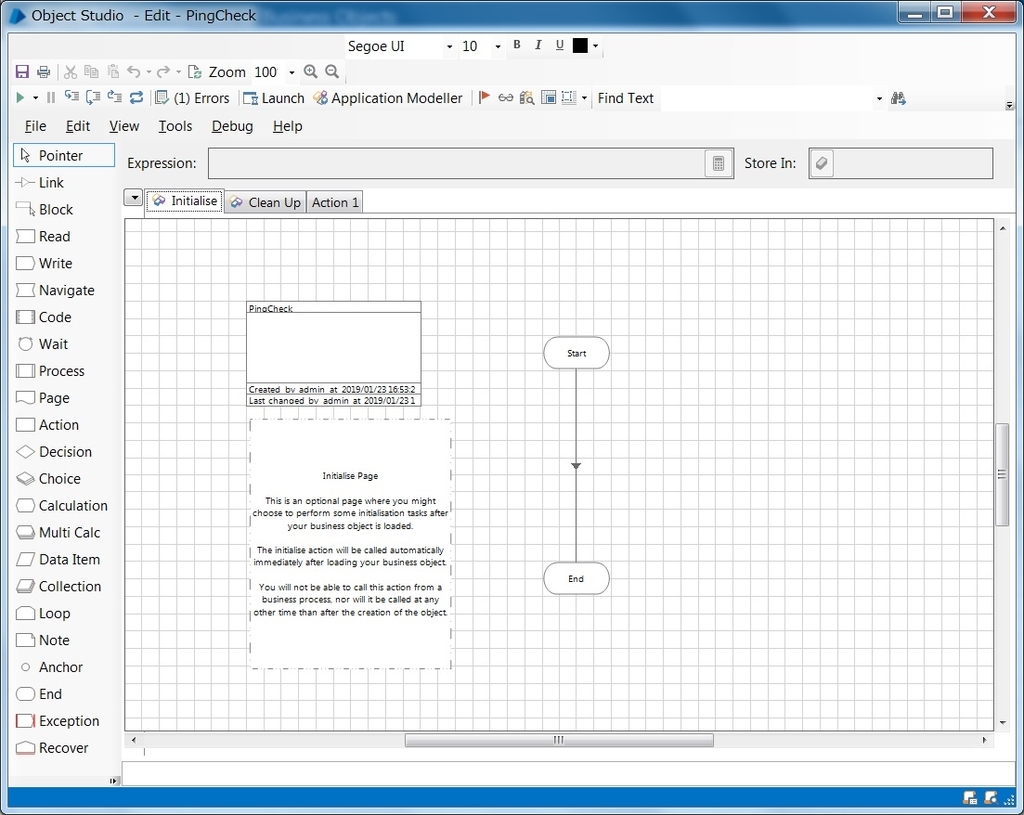Image resolution: width=1024 pixels, height=815 pixels.
Task: Open the Edit menu
Action: [78, 126]
